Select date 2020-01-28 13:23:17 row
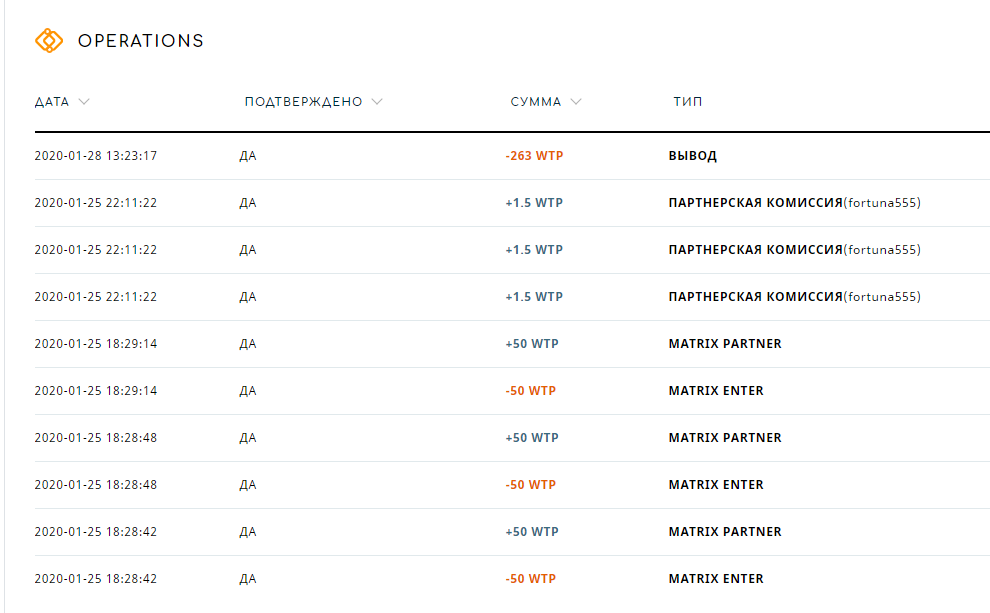The height and width of the screenshot is (613, 990). click(512, 156)
